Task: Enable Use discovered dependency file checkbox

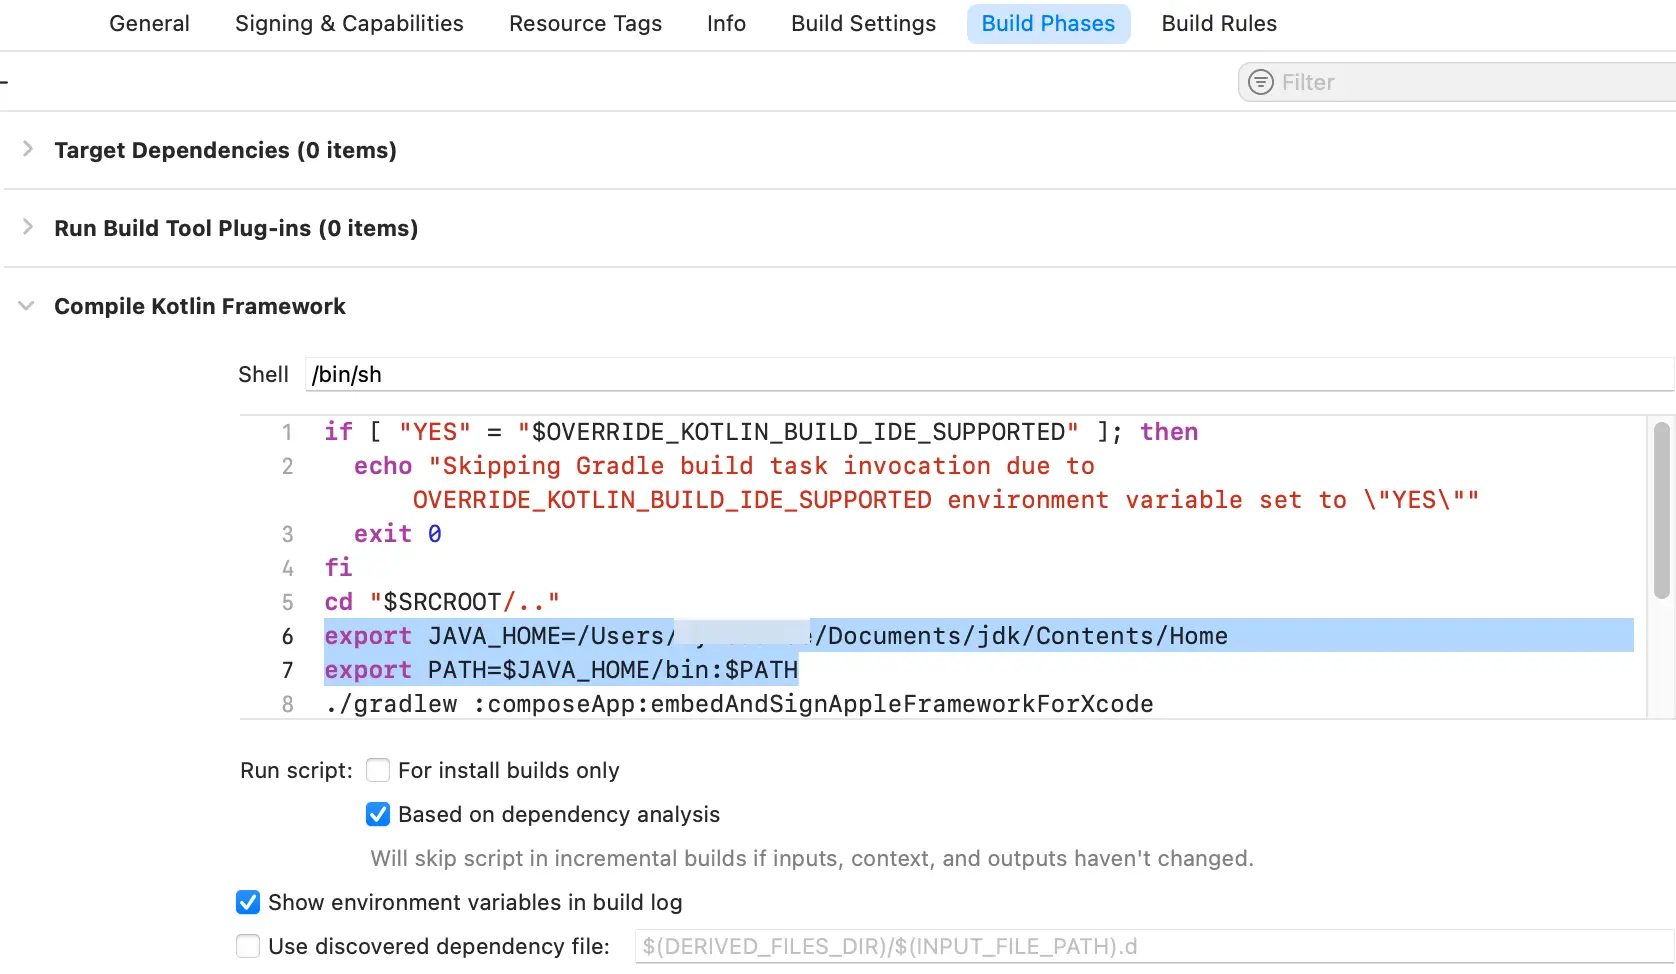Action: [248, 946]
